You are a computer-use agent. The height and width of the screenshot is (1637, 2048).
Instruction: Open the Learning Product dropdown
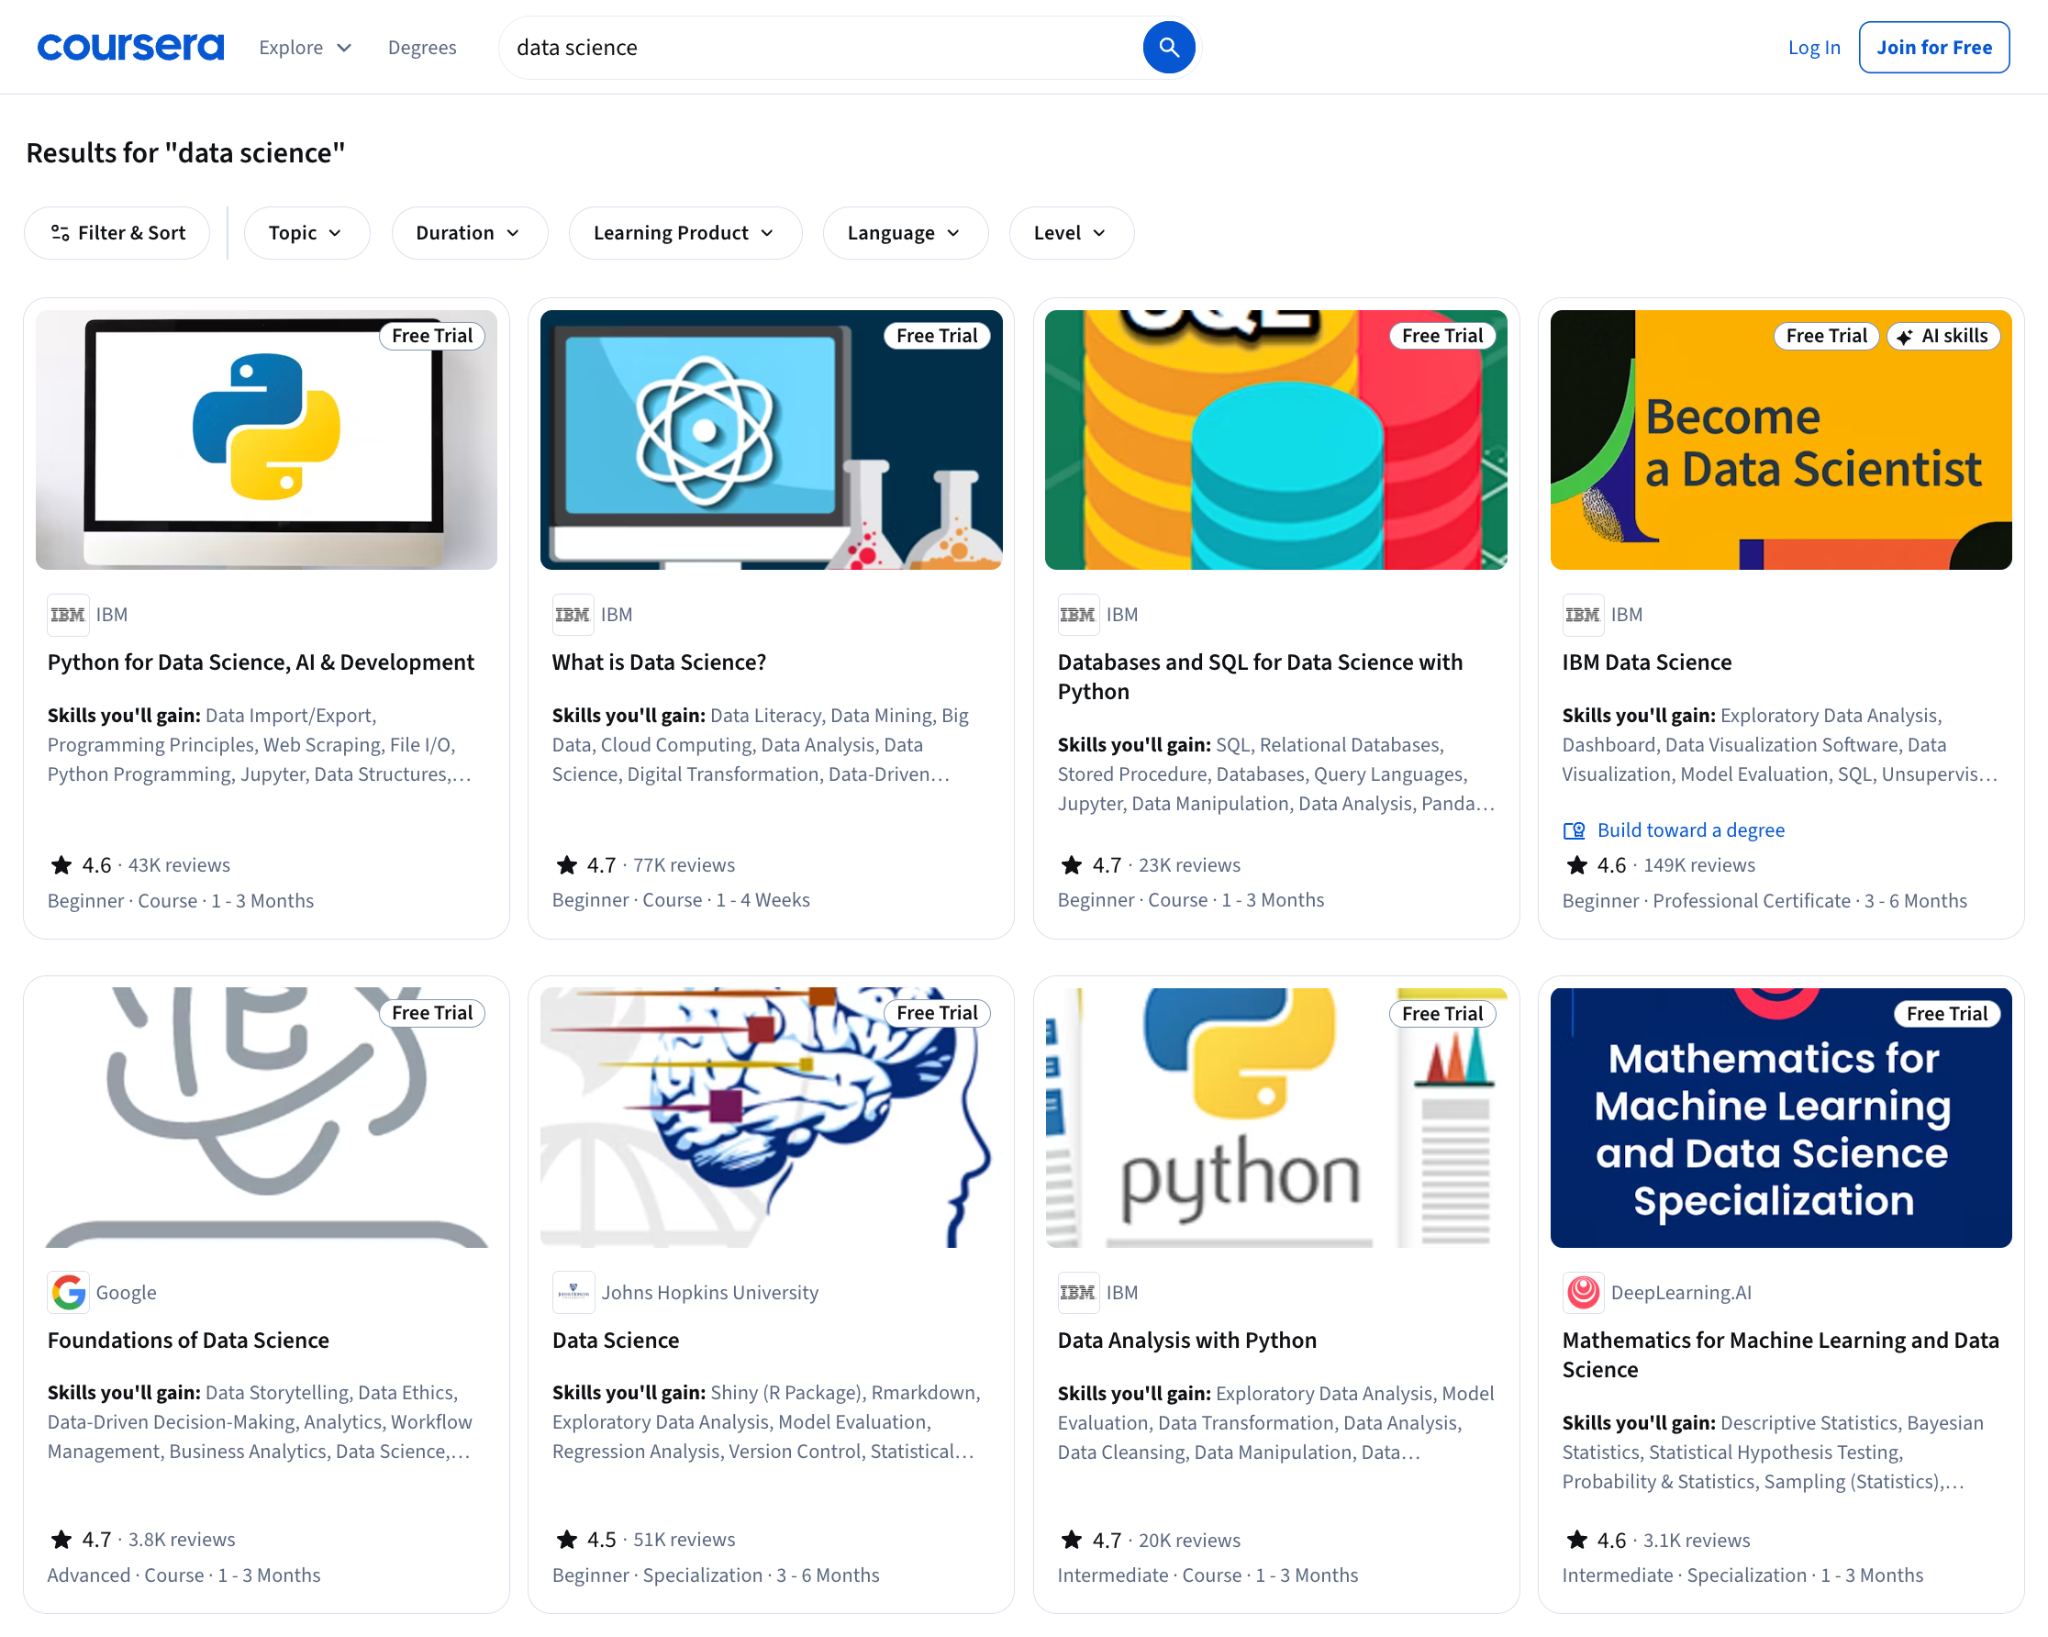coord(684,232)
